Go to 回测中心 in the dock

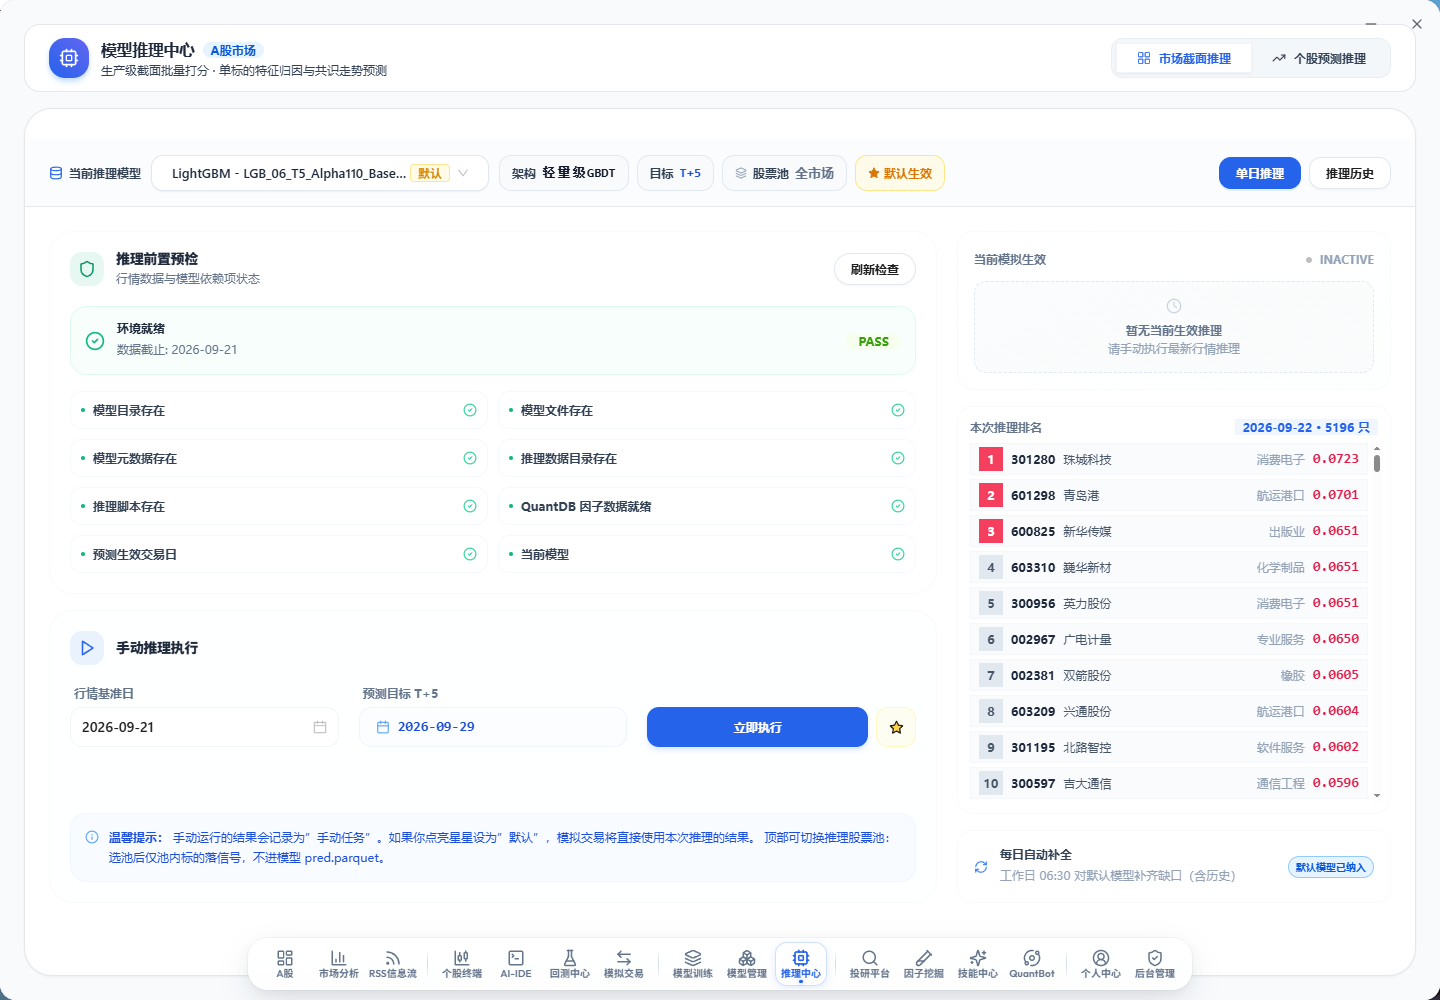pyautogui.click(x=570, y=964)
